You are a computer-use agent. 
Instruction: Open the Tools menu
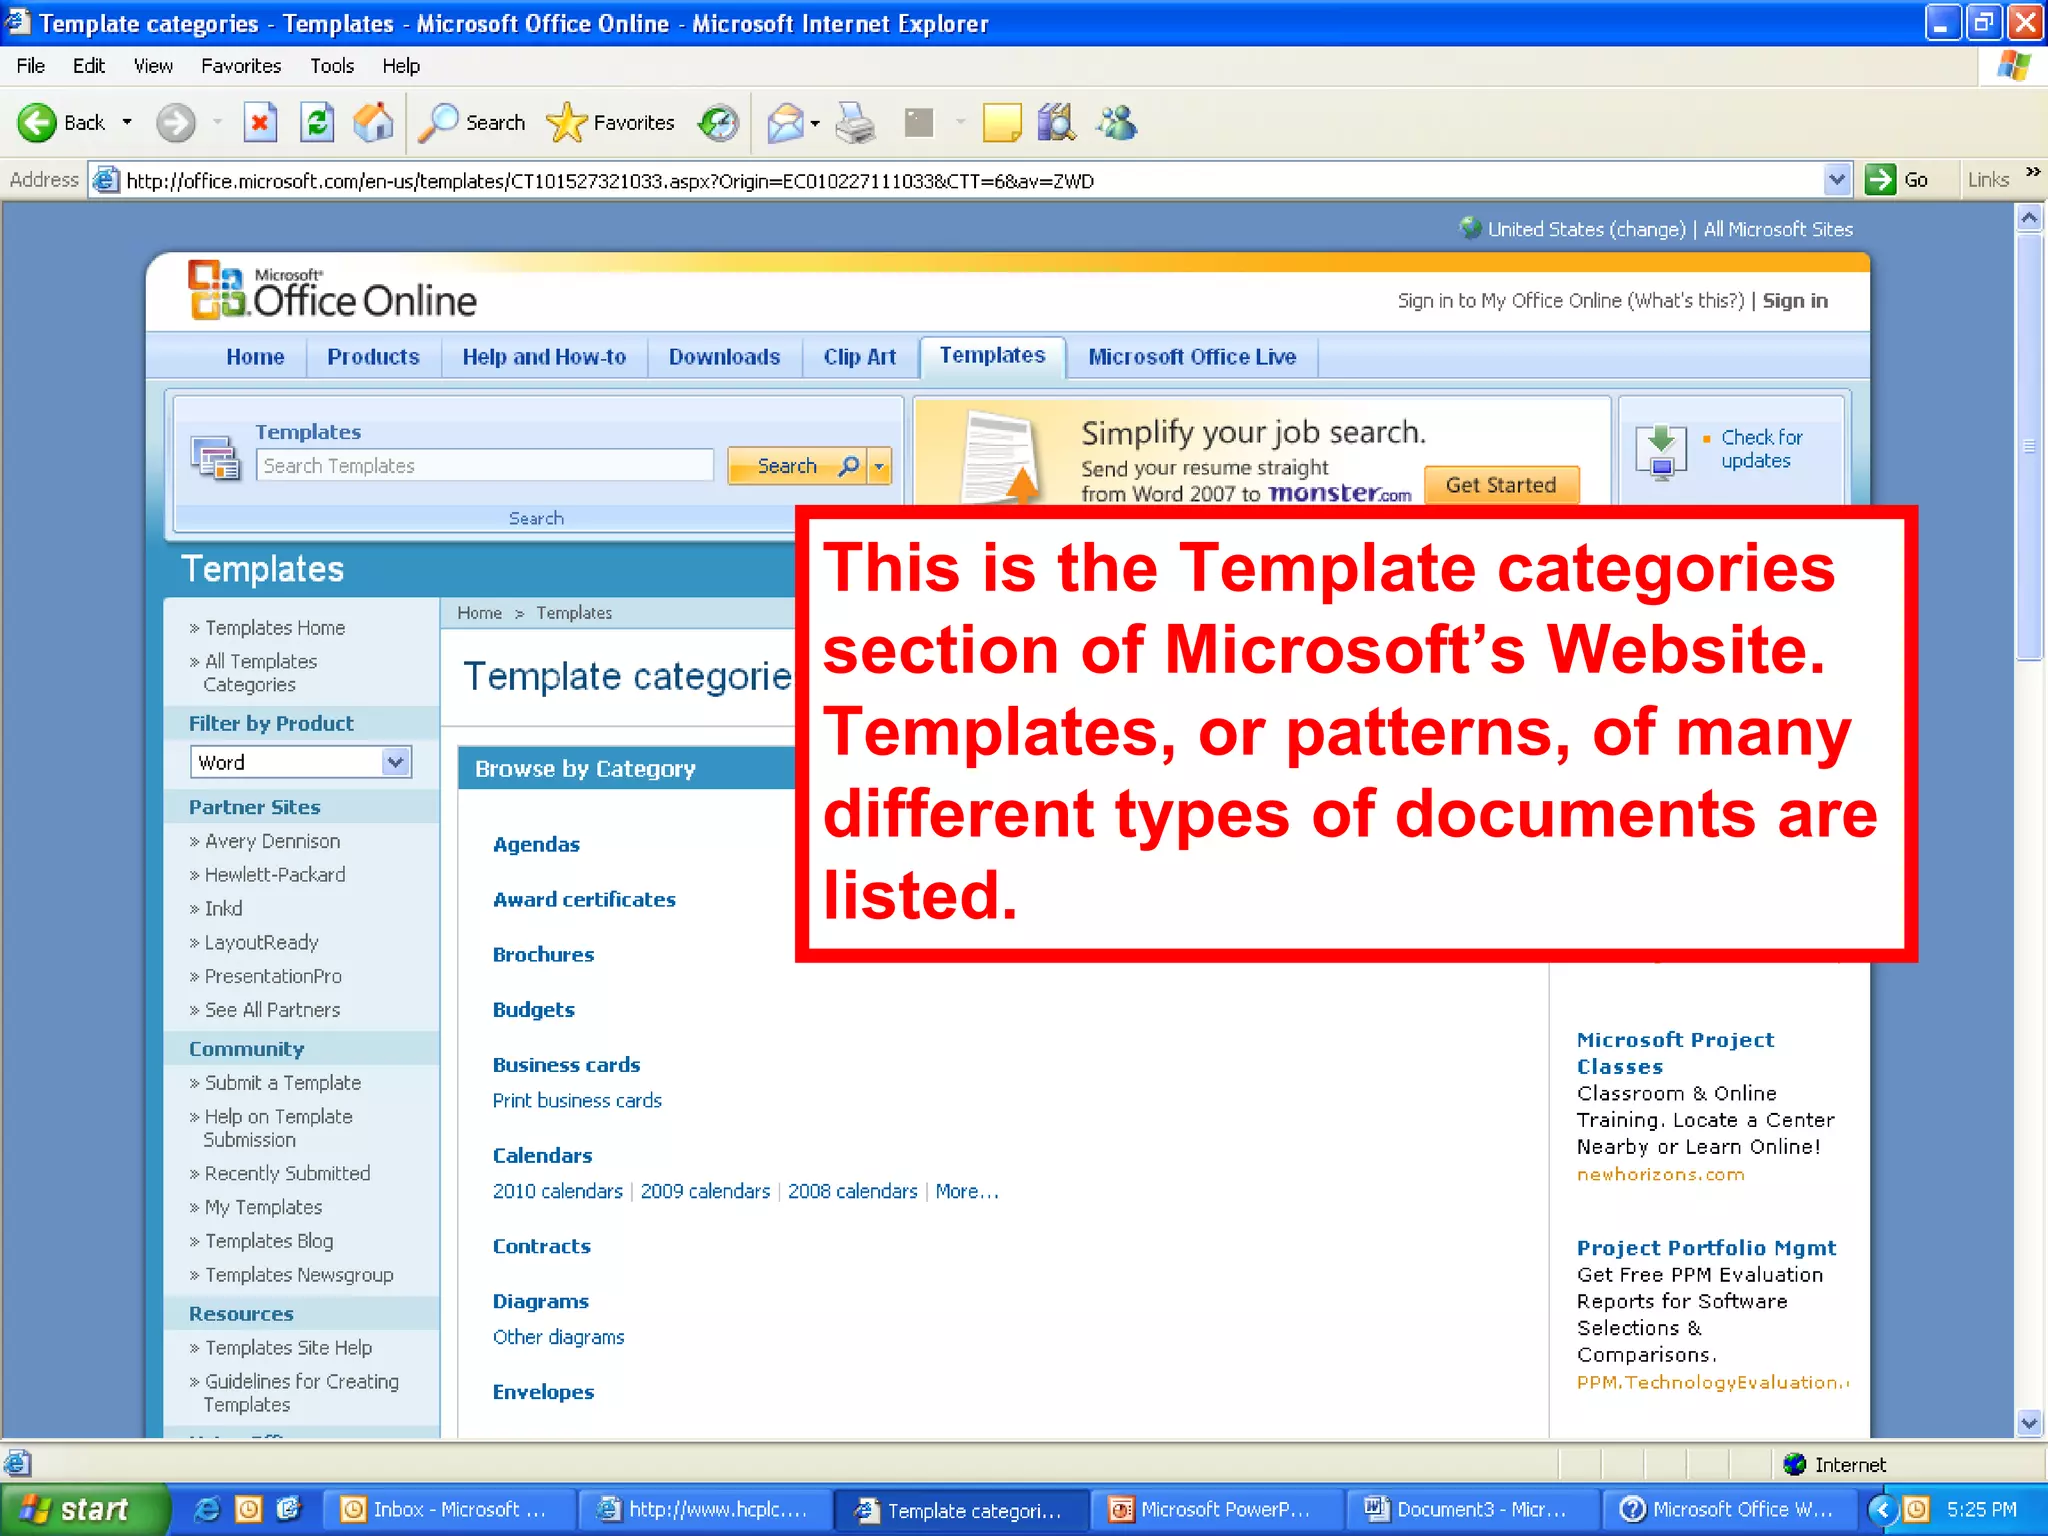click(x=332, y=66)
